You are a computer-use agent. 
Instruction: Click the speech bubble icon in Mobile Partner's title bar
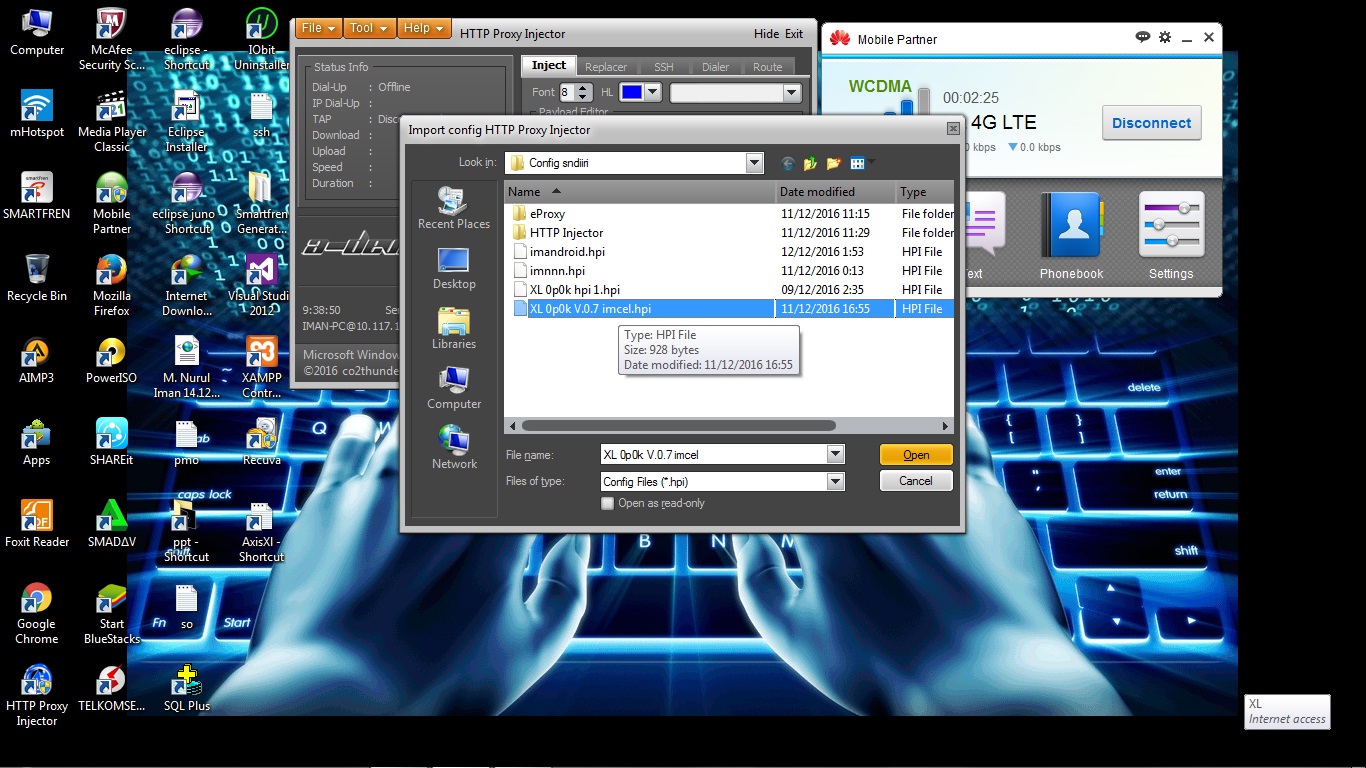point(1143,37)
